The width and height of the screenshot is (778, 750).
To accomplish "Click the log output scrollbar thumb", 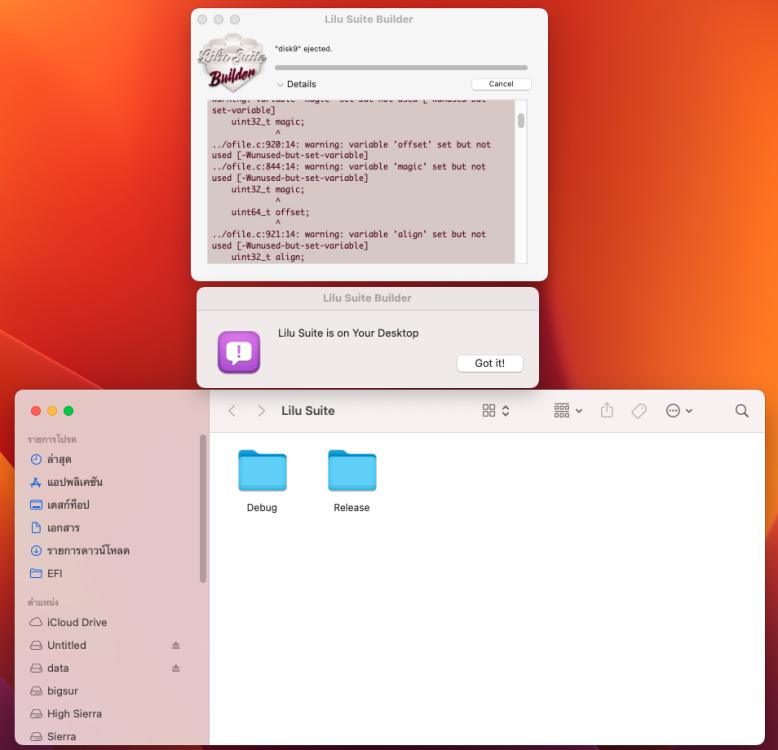I will pos(520,120).
